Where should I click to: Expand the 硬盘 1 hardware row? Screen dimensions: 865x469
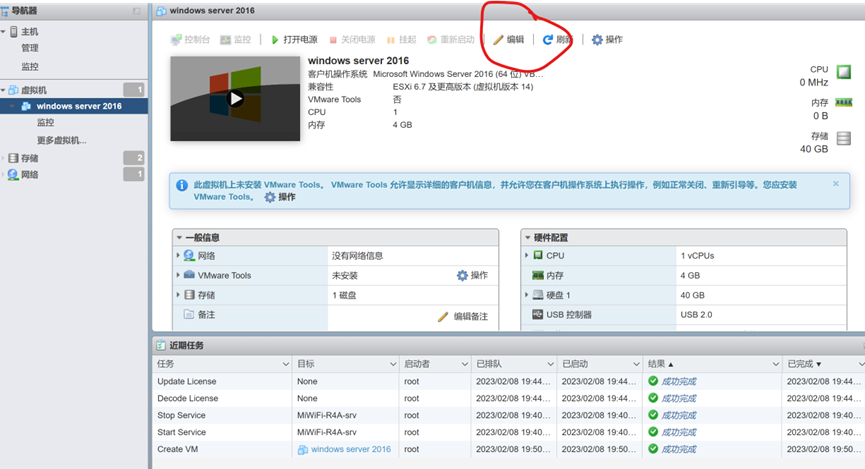click(526, 295)
